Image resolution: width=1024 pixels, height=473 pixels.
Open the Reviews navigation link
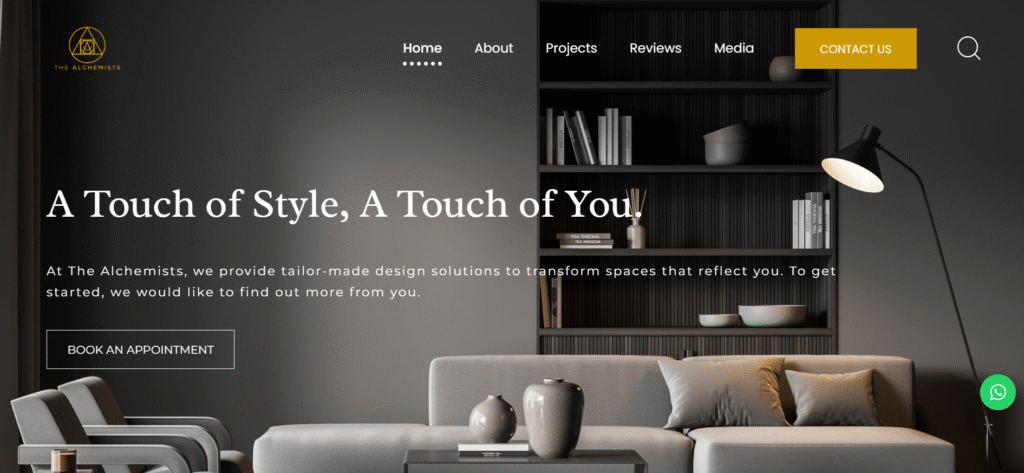655,48
